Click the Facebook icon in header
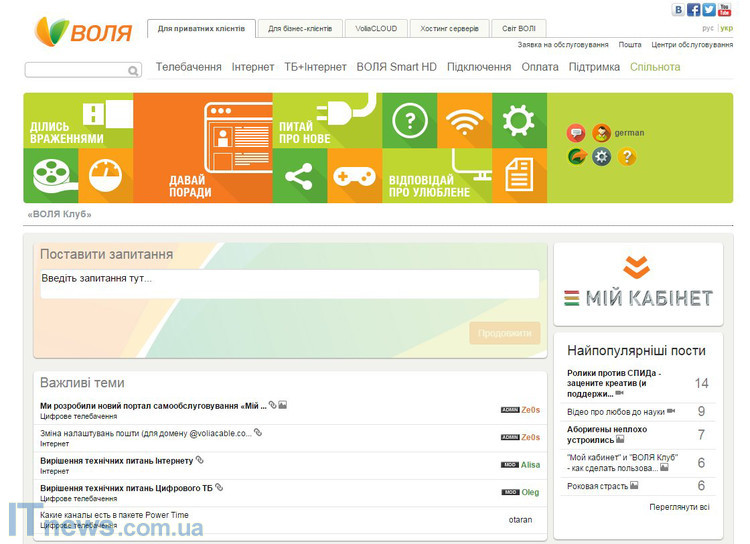This screenshot has width=750, height=544. click(694, 10)
